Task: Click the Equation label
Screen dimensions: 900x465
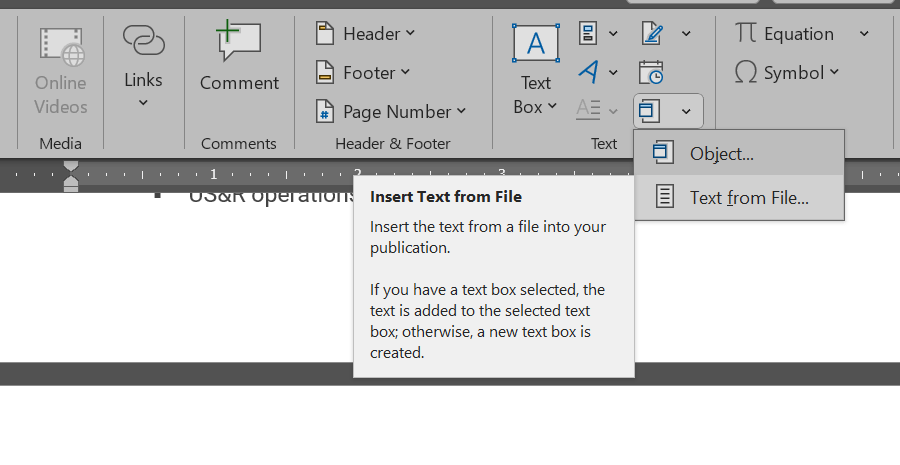Action: click(x=798, y=34)
